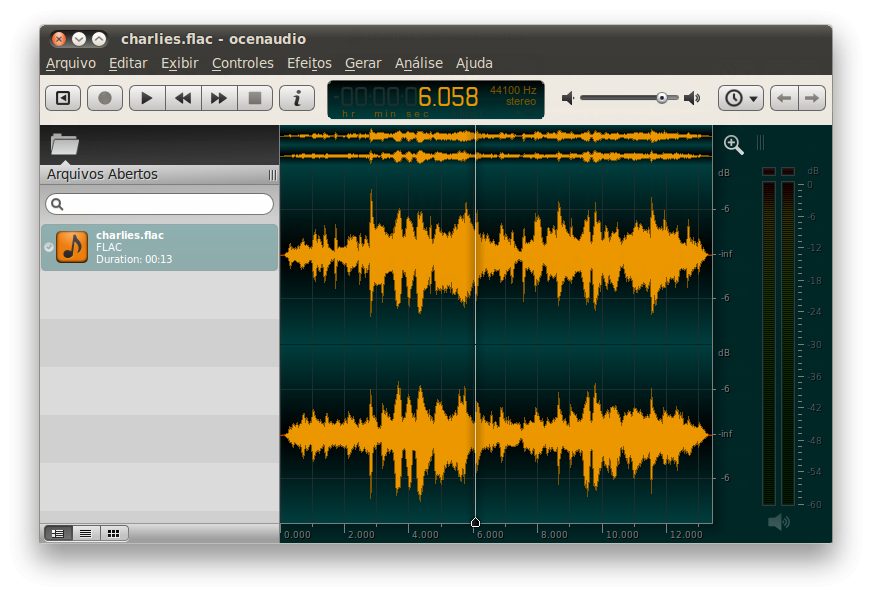Switch file list to compact list view
This screenshot has width=872, height=597.
pos(86,533)
